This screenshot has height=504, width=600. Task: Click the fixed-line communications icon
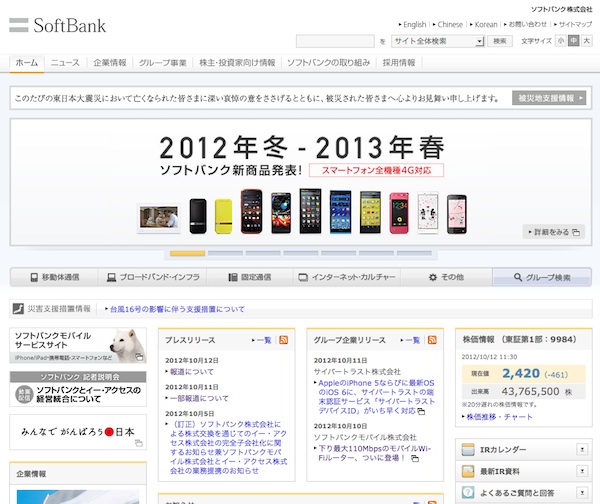[x=233, y=277]
